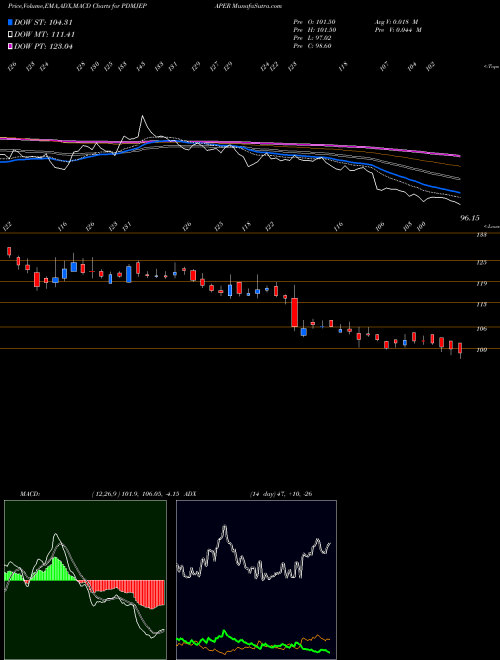Screen dimensions: 500x660
Task: Click the Avg V: 0.018 M value
Action: click(396, 22)
